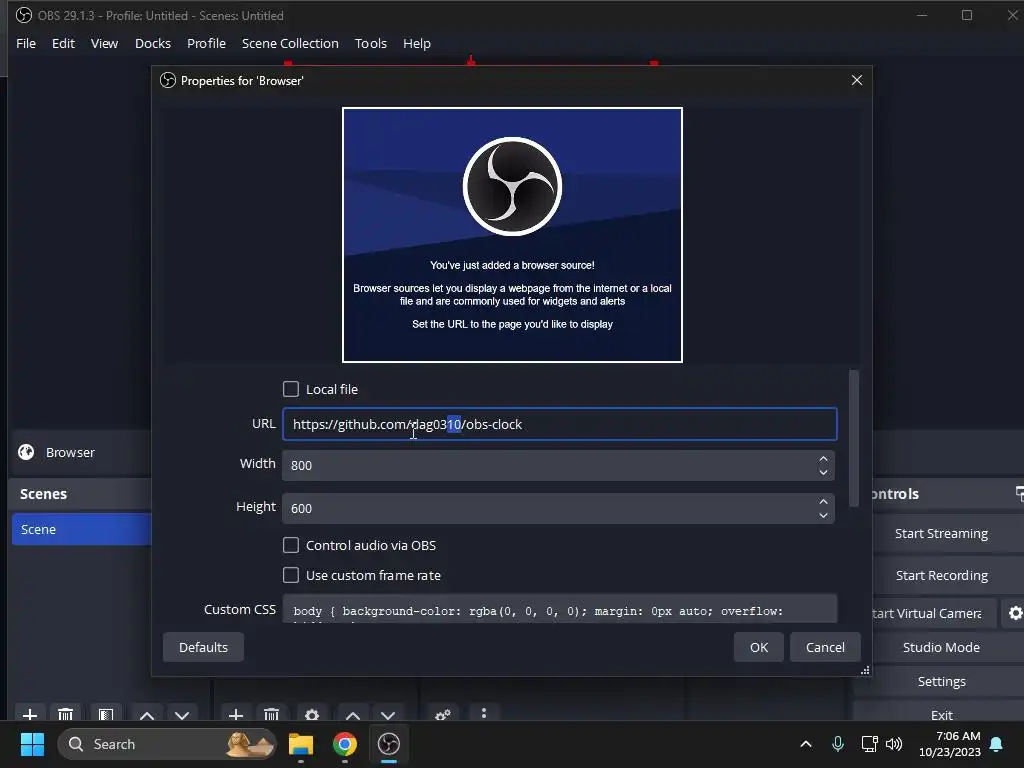Add a new scene with the plus icon
1024x768 pixels.
[30, 714]
